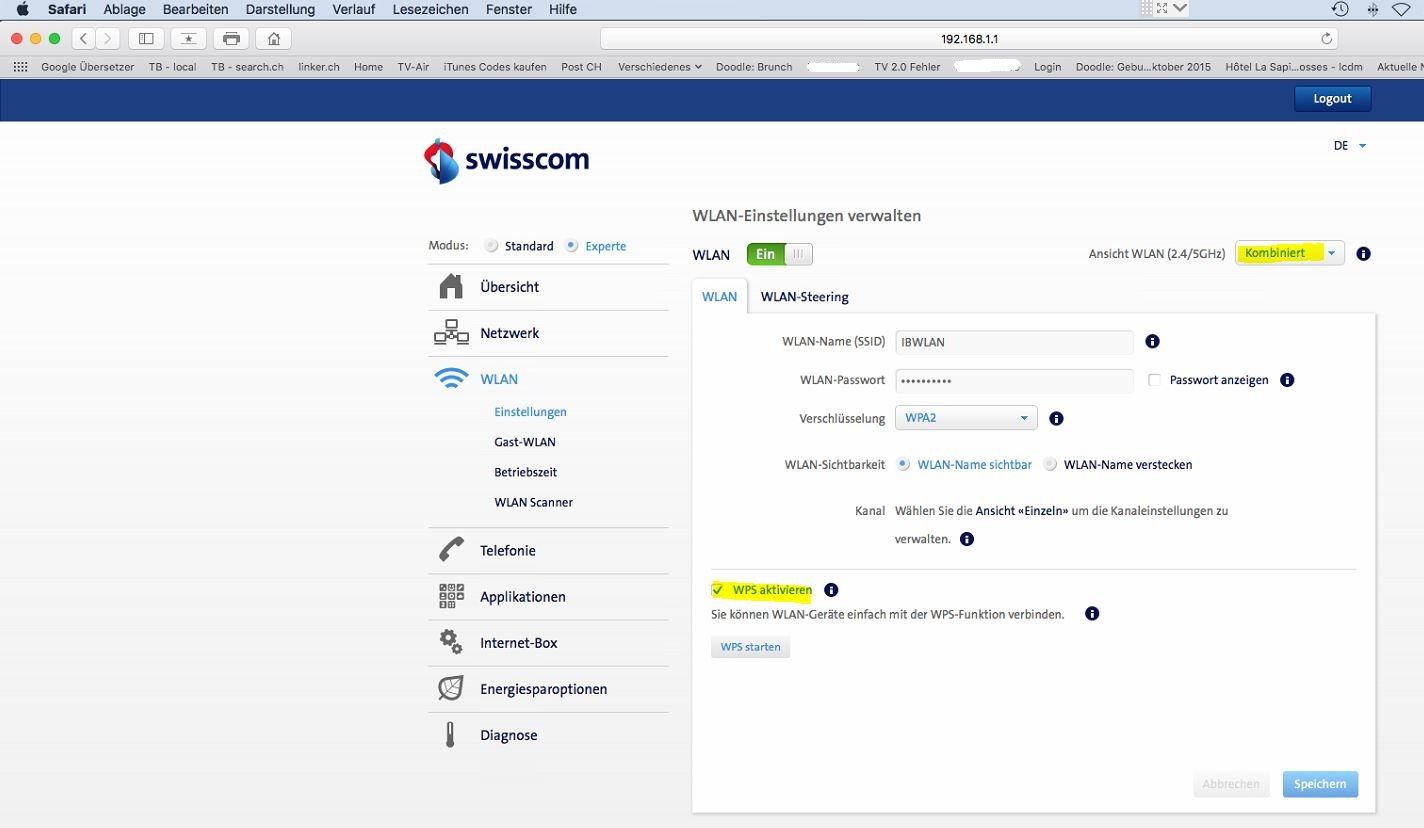Open the Applikationen grid icon

click(x=451, y=596)
